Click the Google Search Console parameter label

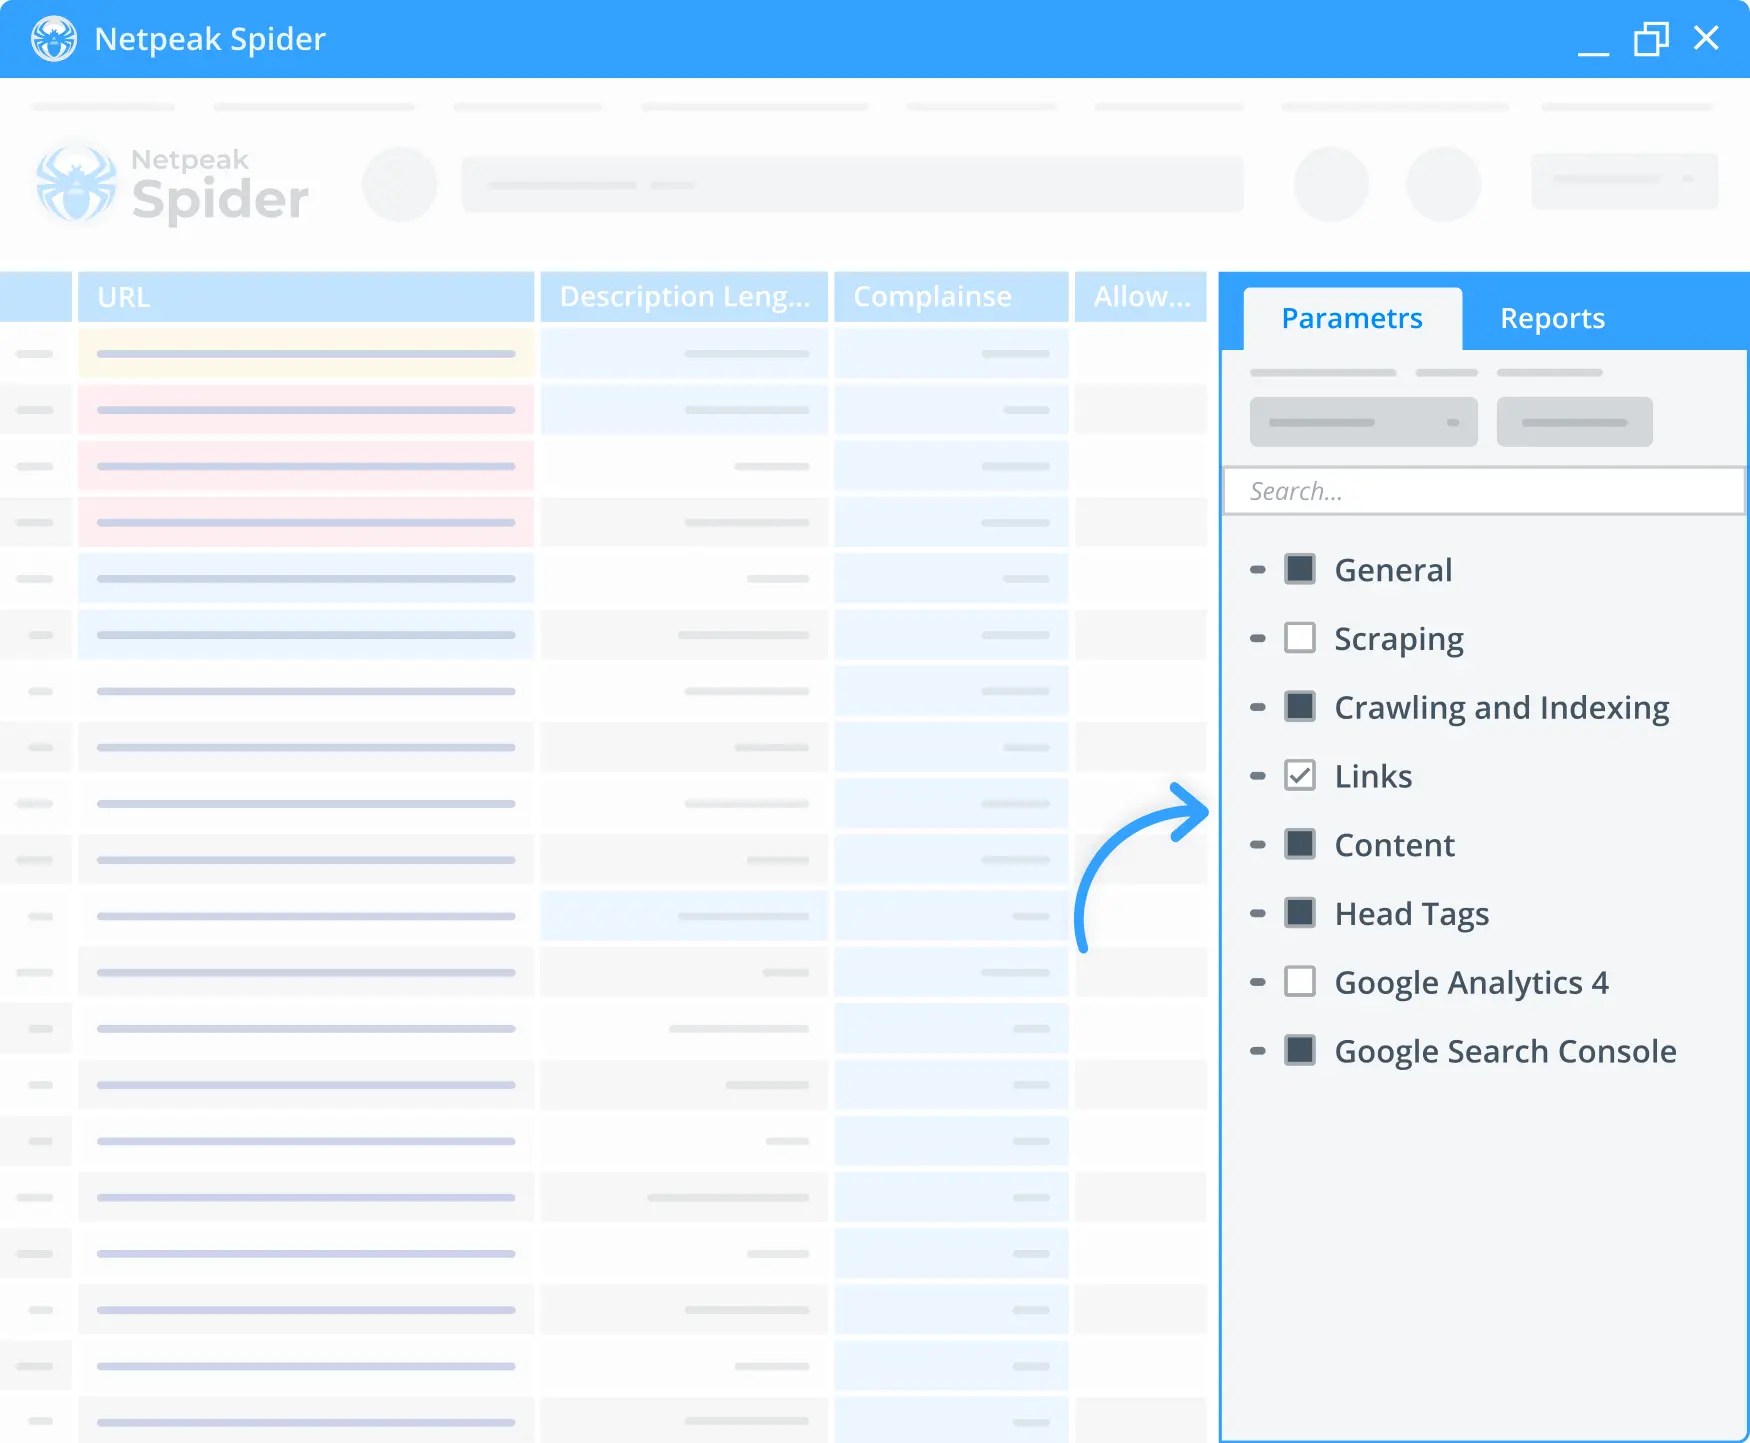click(1503, 1050)
